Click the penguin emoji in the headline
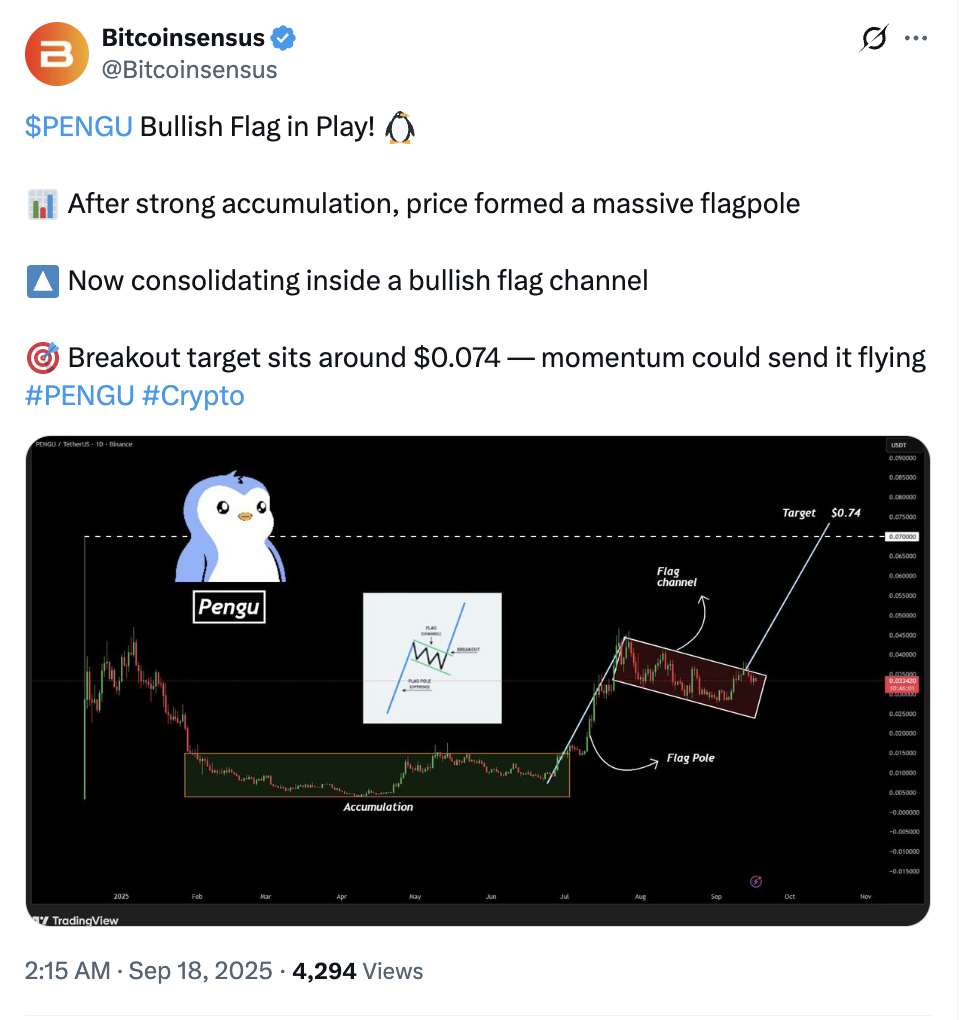The image size is (960, 1020). (x=400, y=127)
